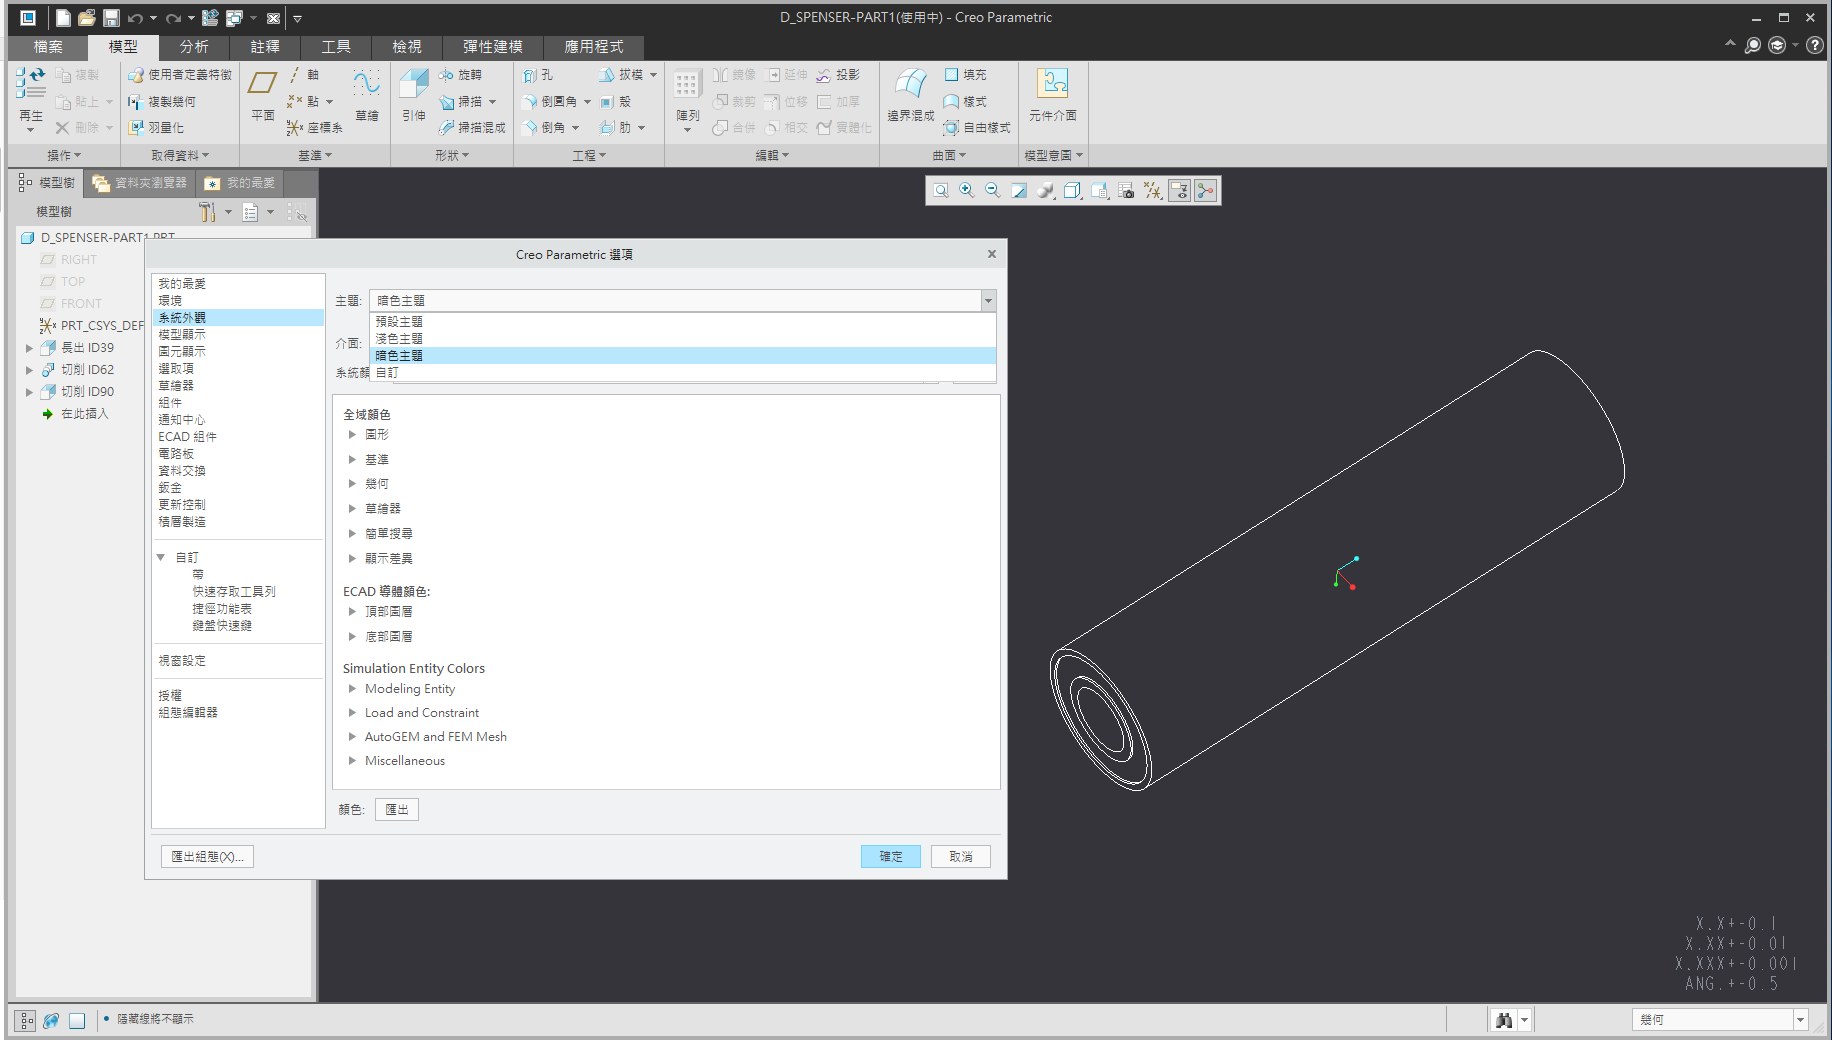
Task: Open the 幾何 selection filter combo box
Action: tap(1719, 1020)
